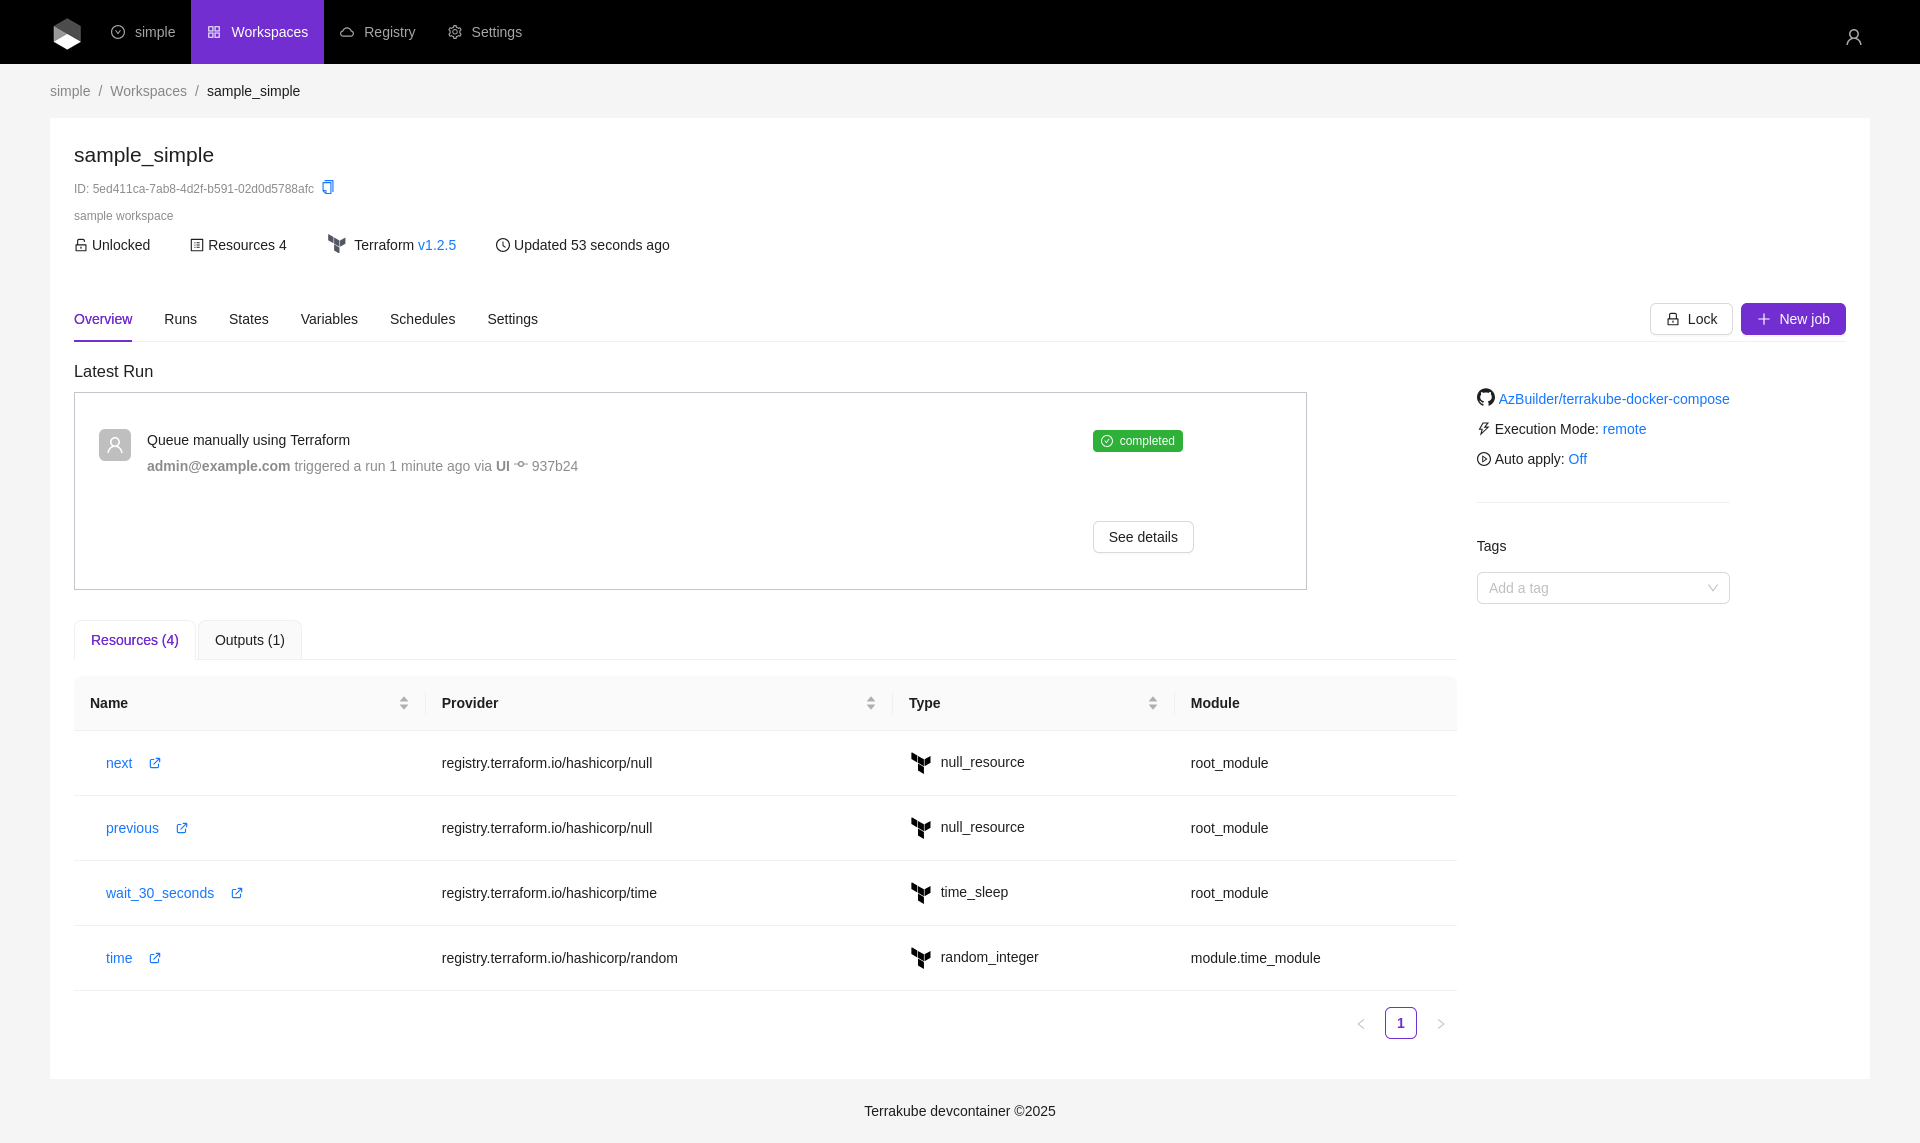Open external link icon beside 'next' resource
This screenshot has height=1143, width=1920.
(155, 763)
